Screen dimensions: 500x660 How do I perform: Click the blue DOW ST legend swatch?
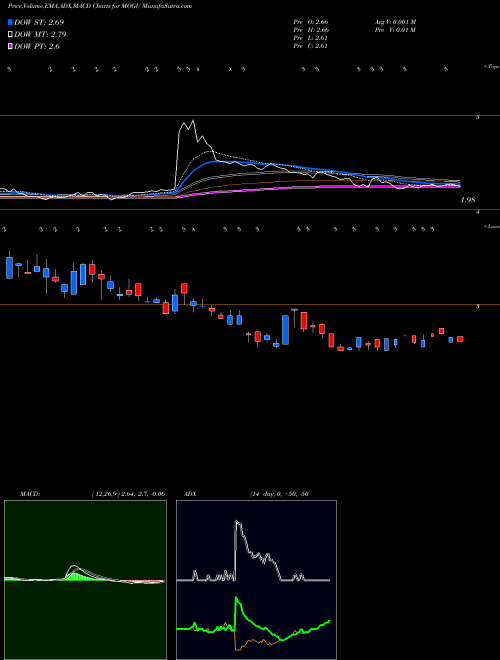10,22
